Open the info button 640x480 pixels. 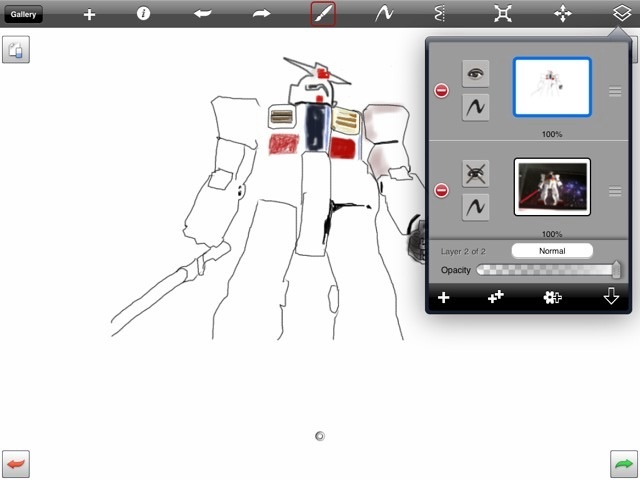pyautogui.click(x=143, y=14)
